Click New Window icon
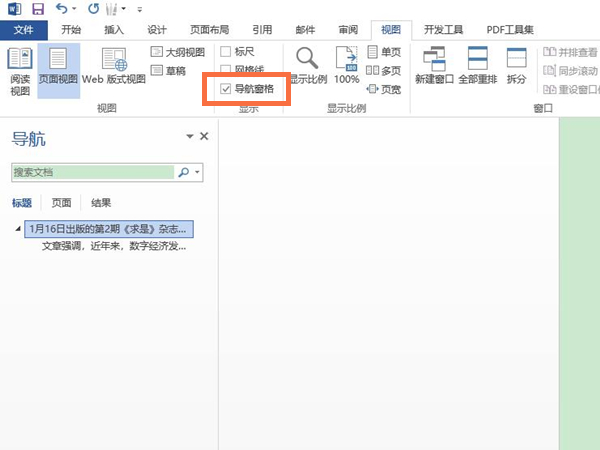Viewport: 600px width, 450px height. coord(434,67)
